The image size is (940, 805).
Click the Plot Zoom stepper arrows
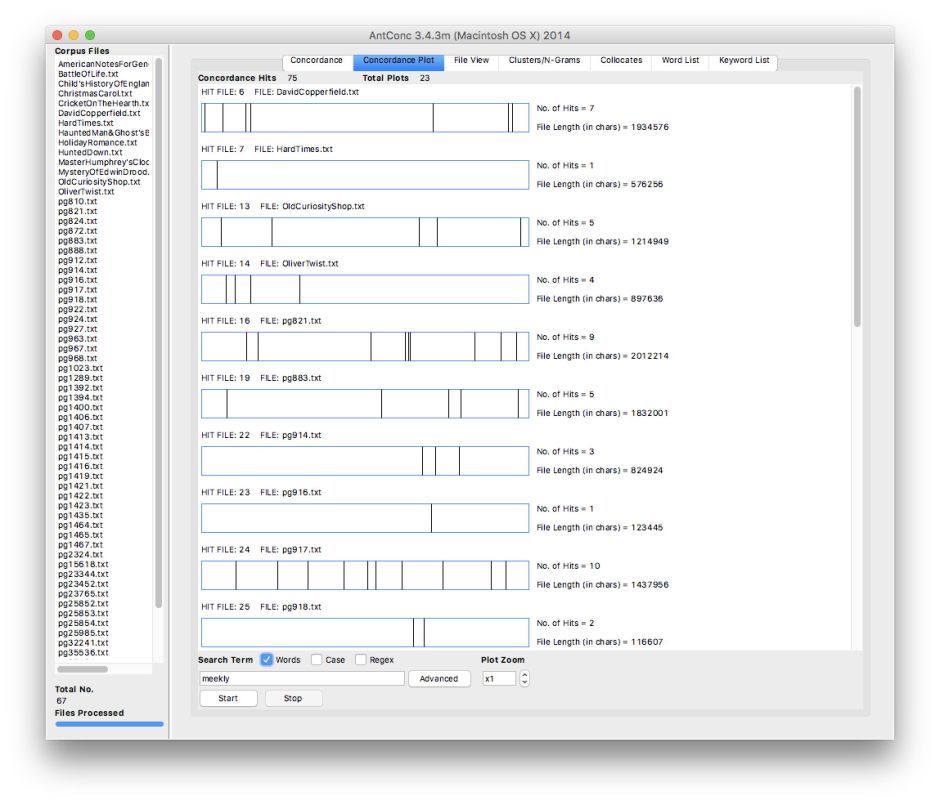pyautogui.click(x=525, y=679)
